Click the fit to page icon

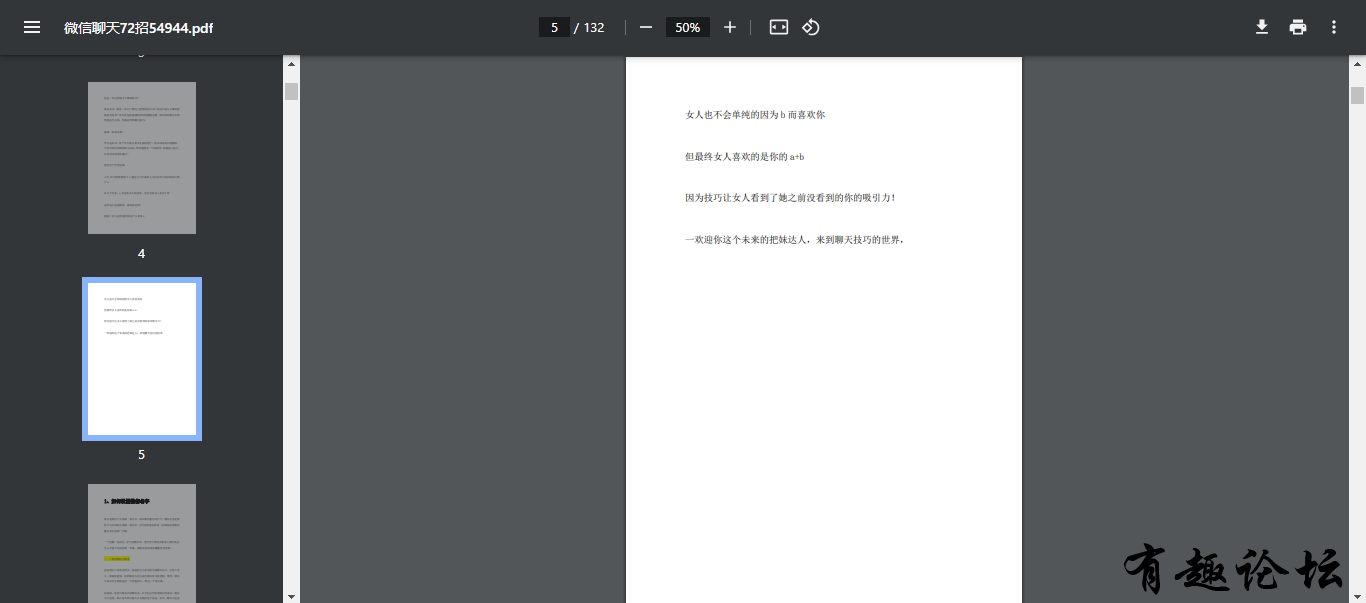(x=779, y=27)
